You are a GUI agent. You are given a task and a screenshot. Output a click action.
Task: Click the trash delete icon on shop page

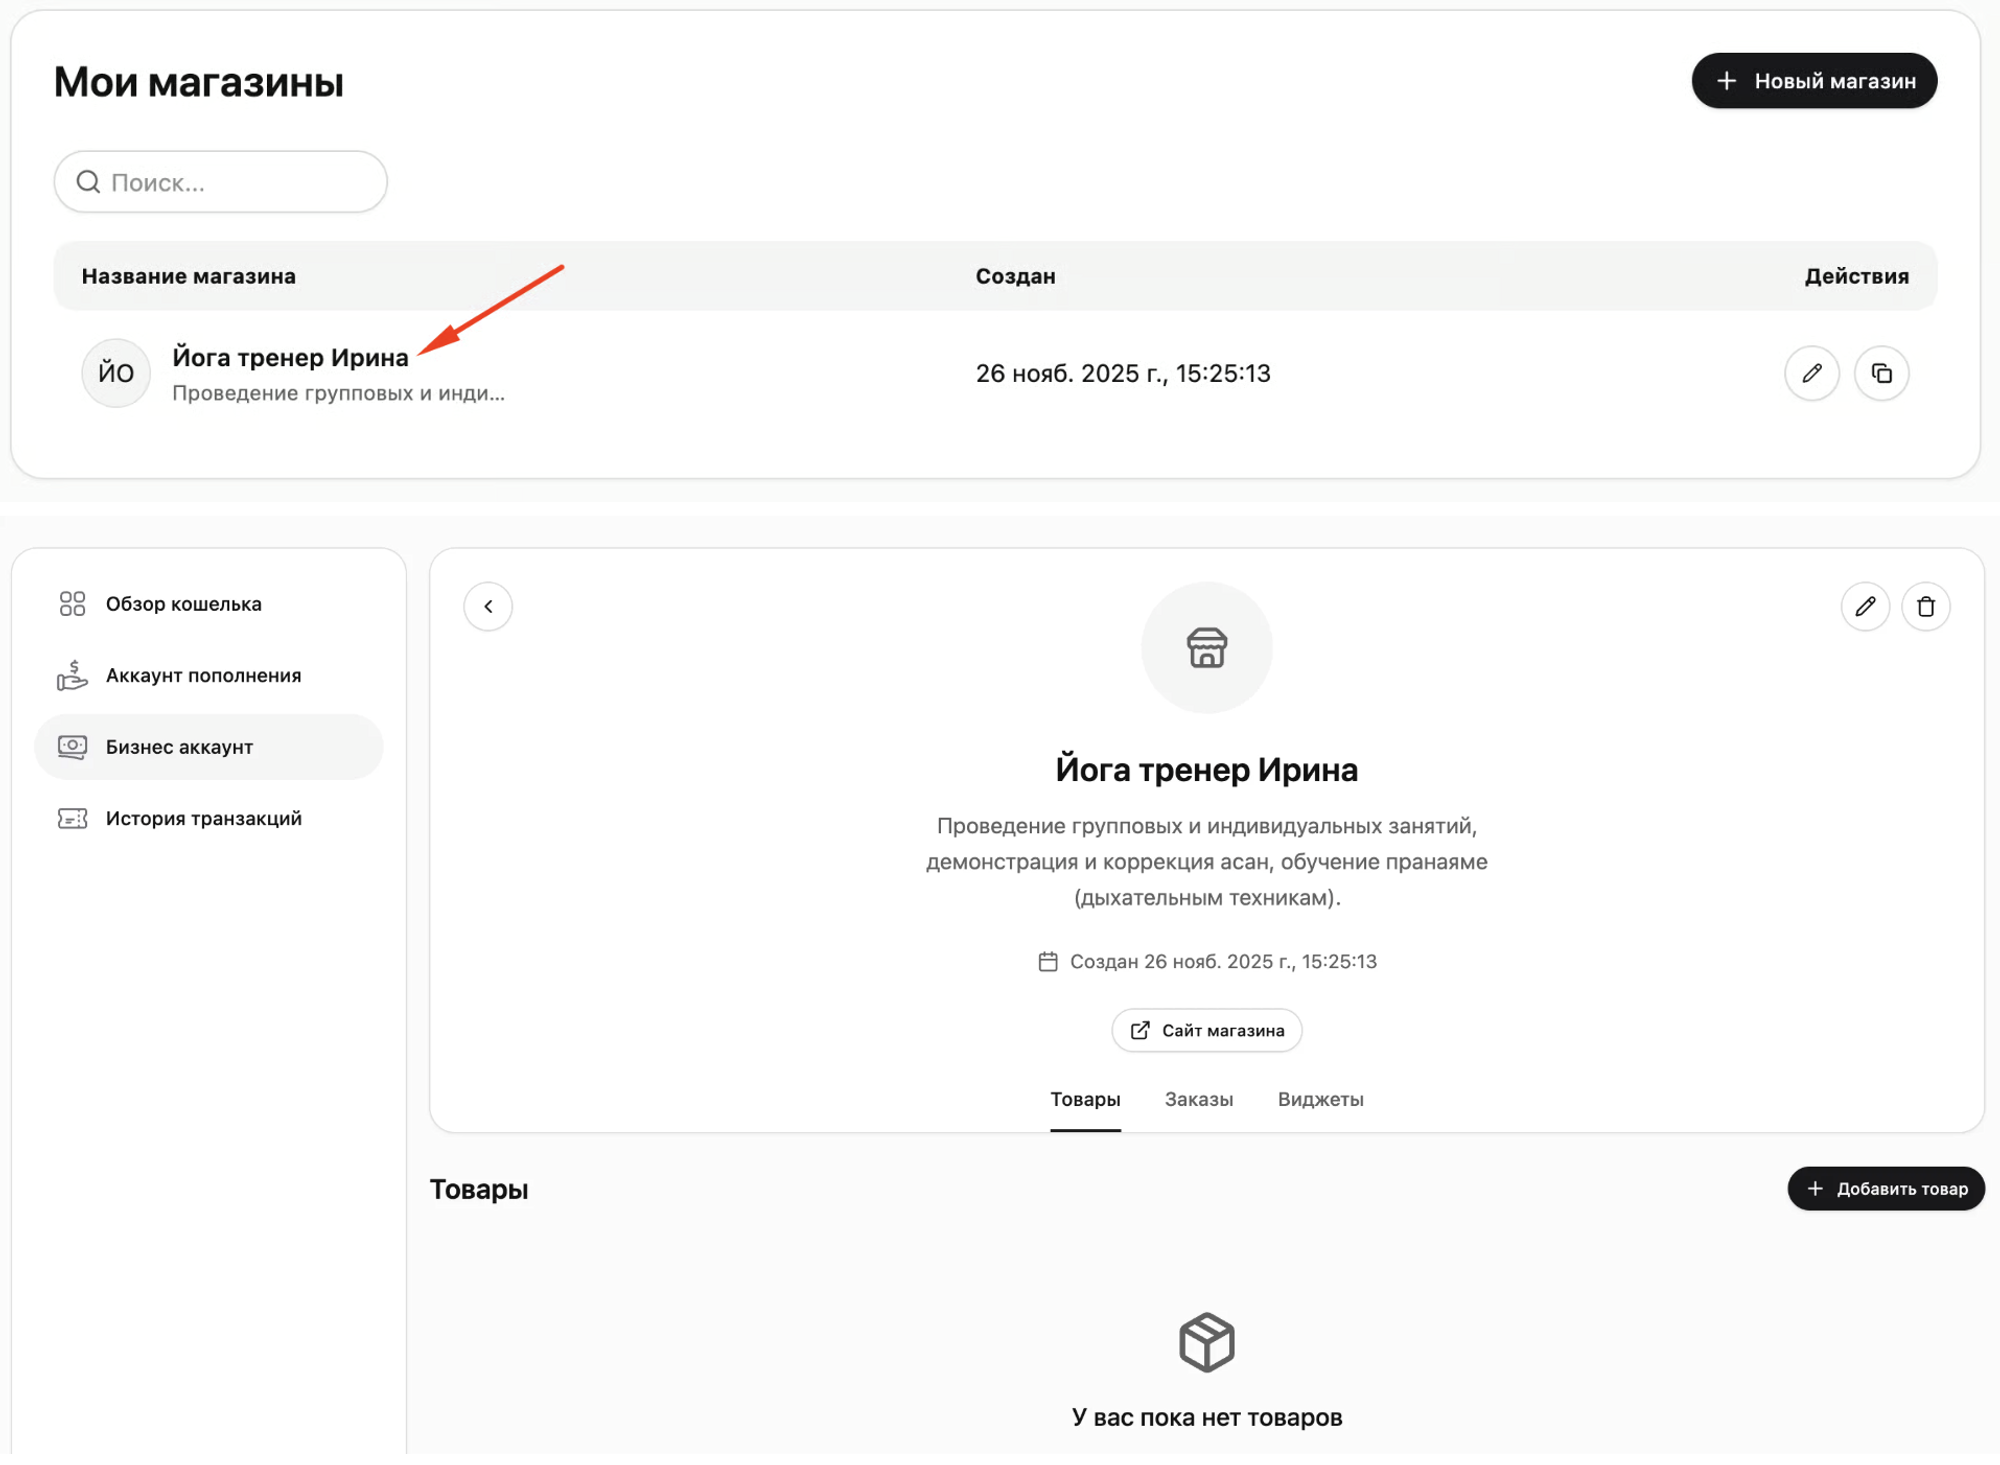[1925, 606]
